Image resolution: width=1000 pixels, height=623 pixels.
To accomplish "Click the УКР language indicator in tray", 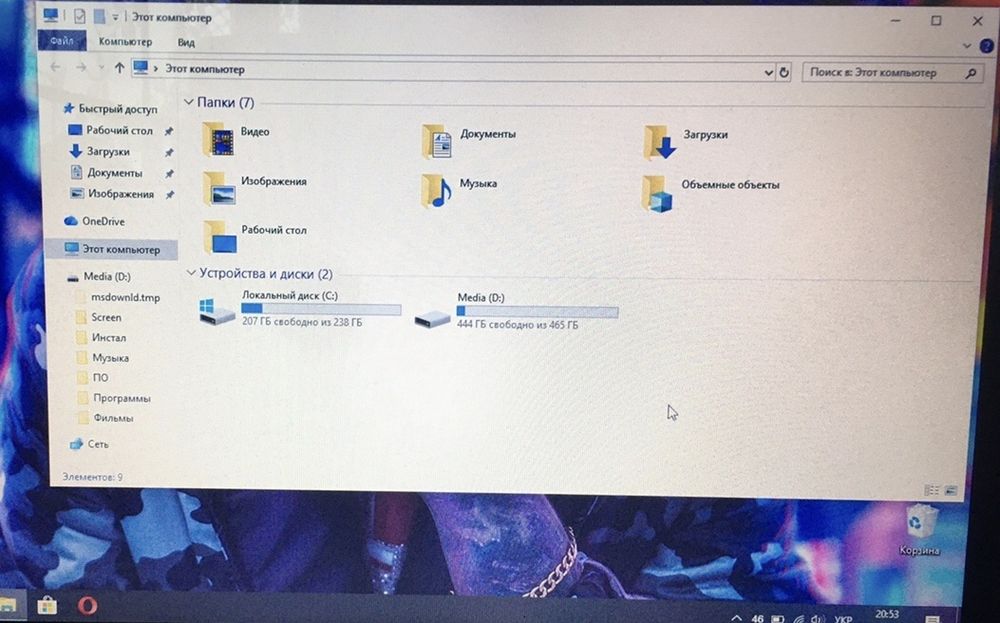I will point(843,619).
